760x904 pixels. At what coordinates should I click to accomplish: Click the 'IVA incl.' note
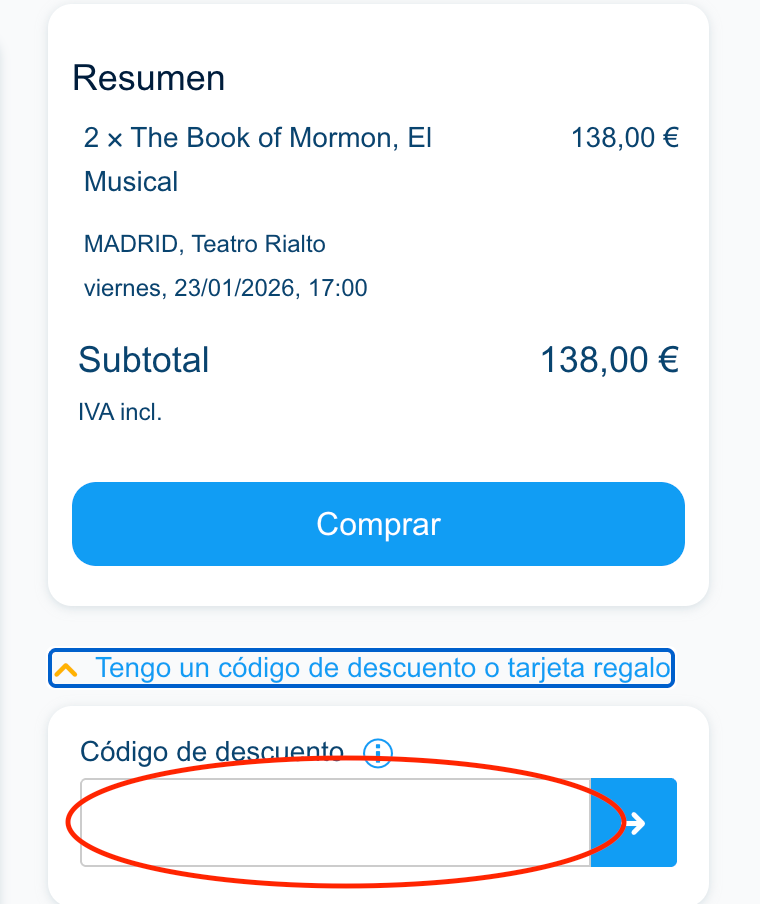tap(120, 412)
